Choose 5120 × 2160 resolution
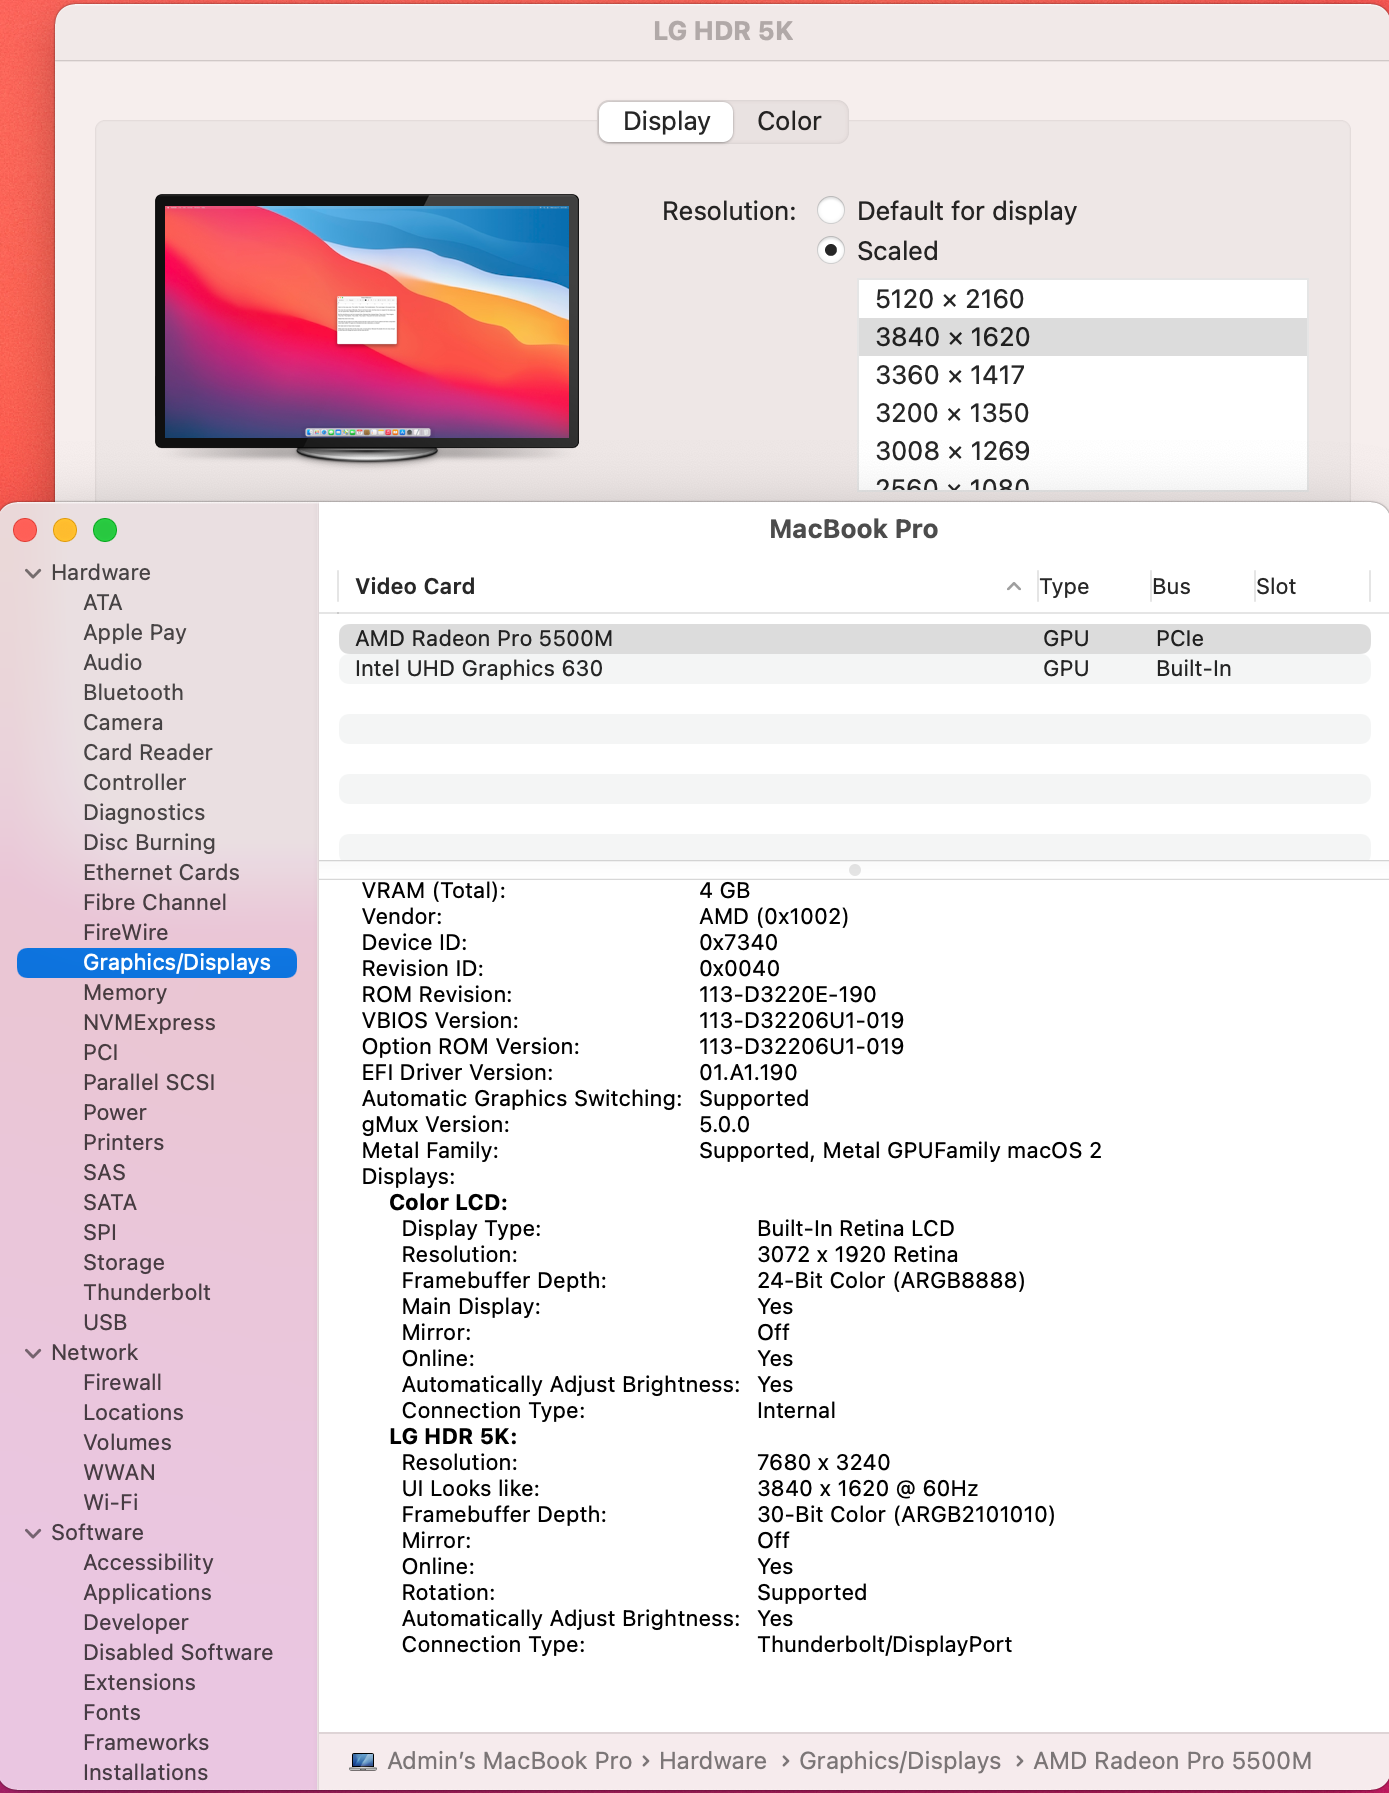 click(x=1083, y=299)
